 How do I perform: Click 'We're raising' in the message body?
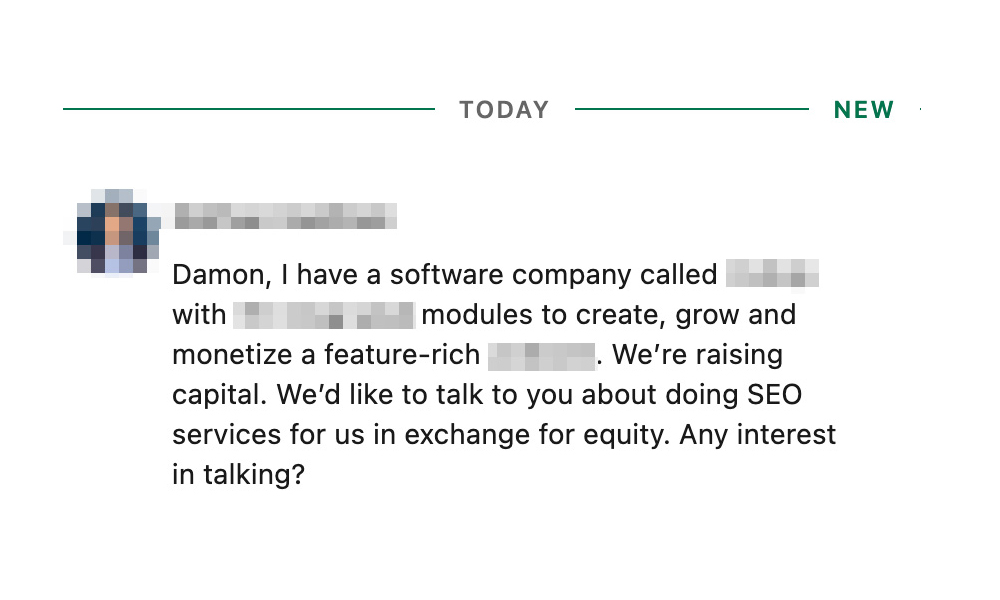pos(697,355)
